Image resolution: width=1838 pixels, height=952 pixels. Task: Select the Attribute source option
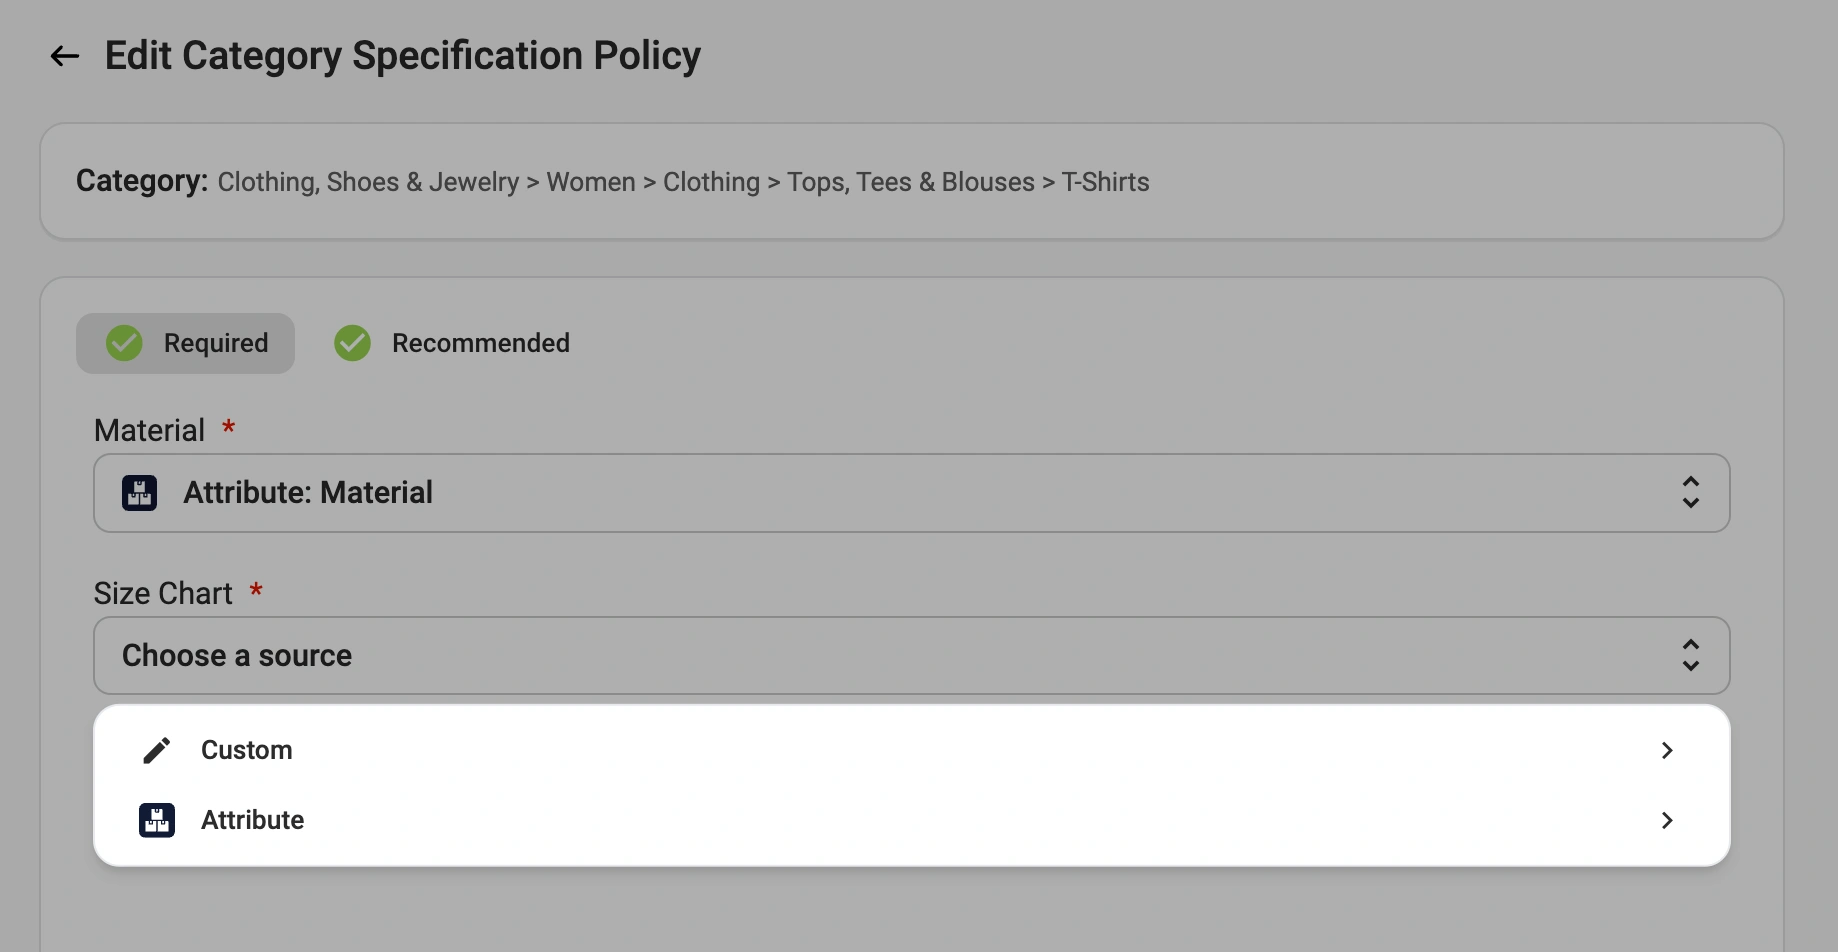click(252, 820)
